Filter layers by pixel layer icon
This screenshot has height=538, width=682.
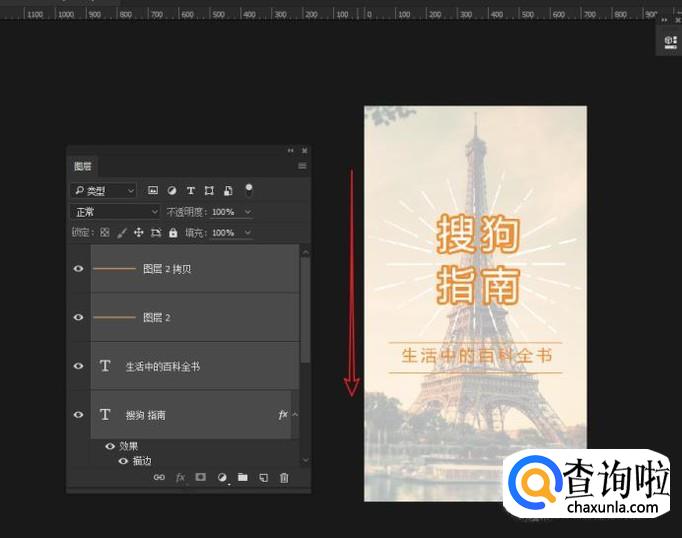pos(153,190)
